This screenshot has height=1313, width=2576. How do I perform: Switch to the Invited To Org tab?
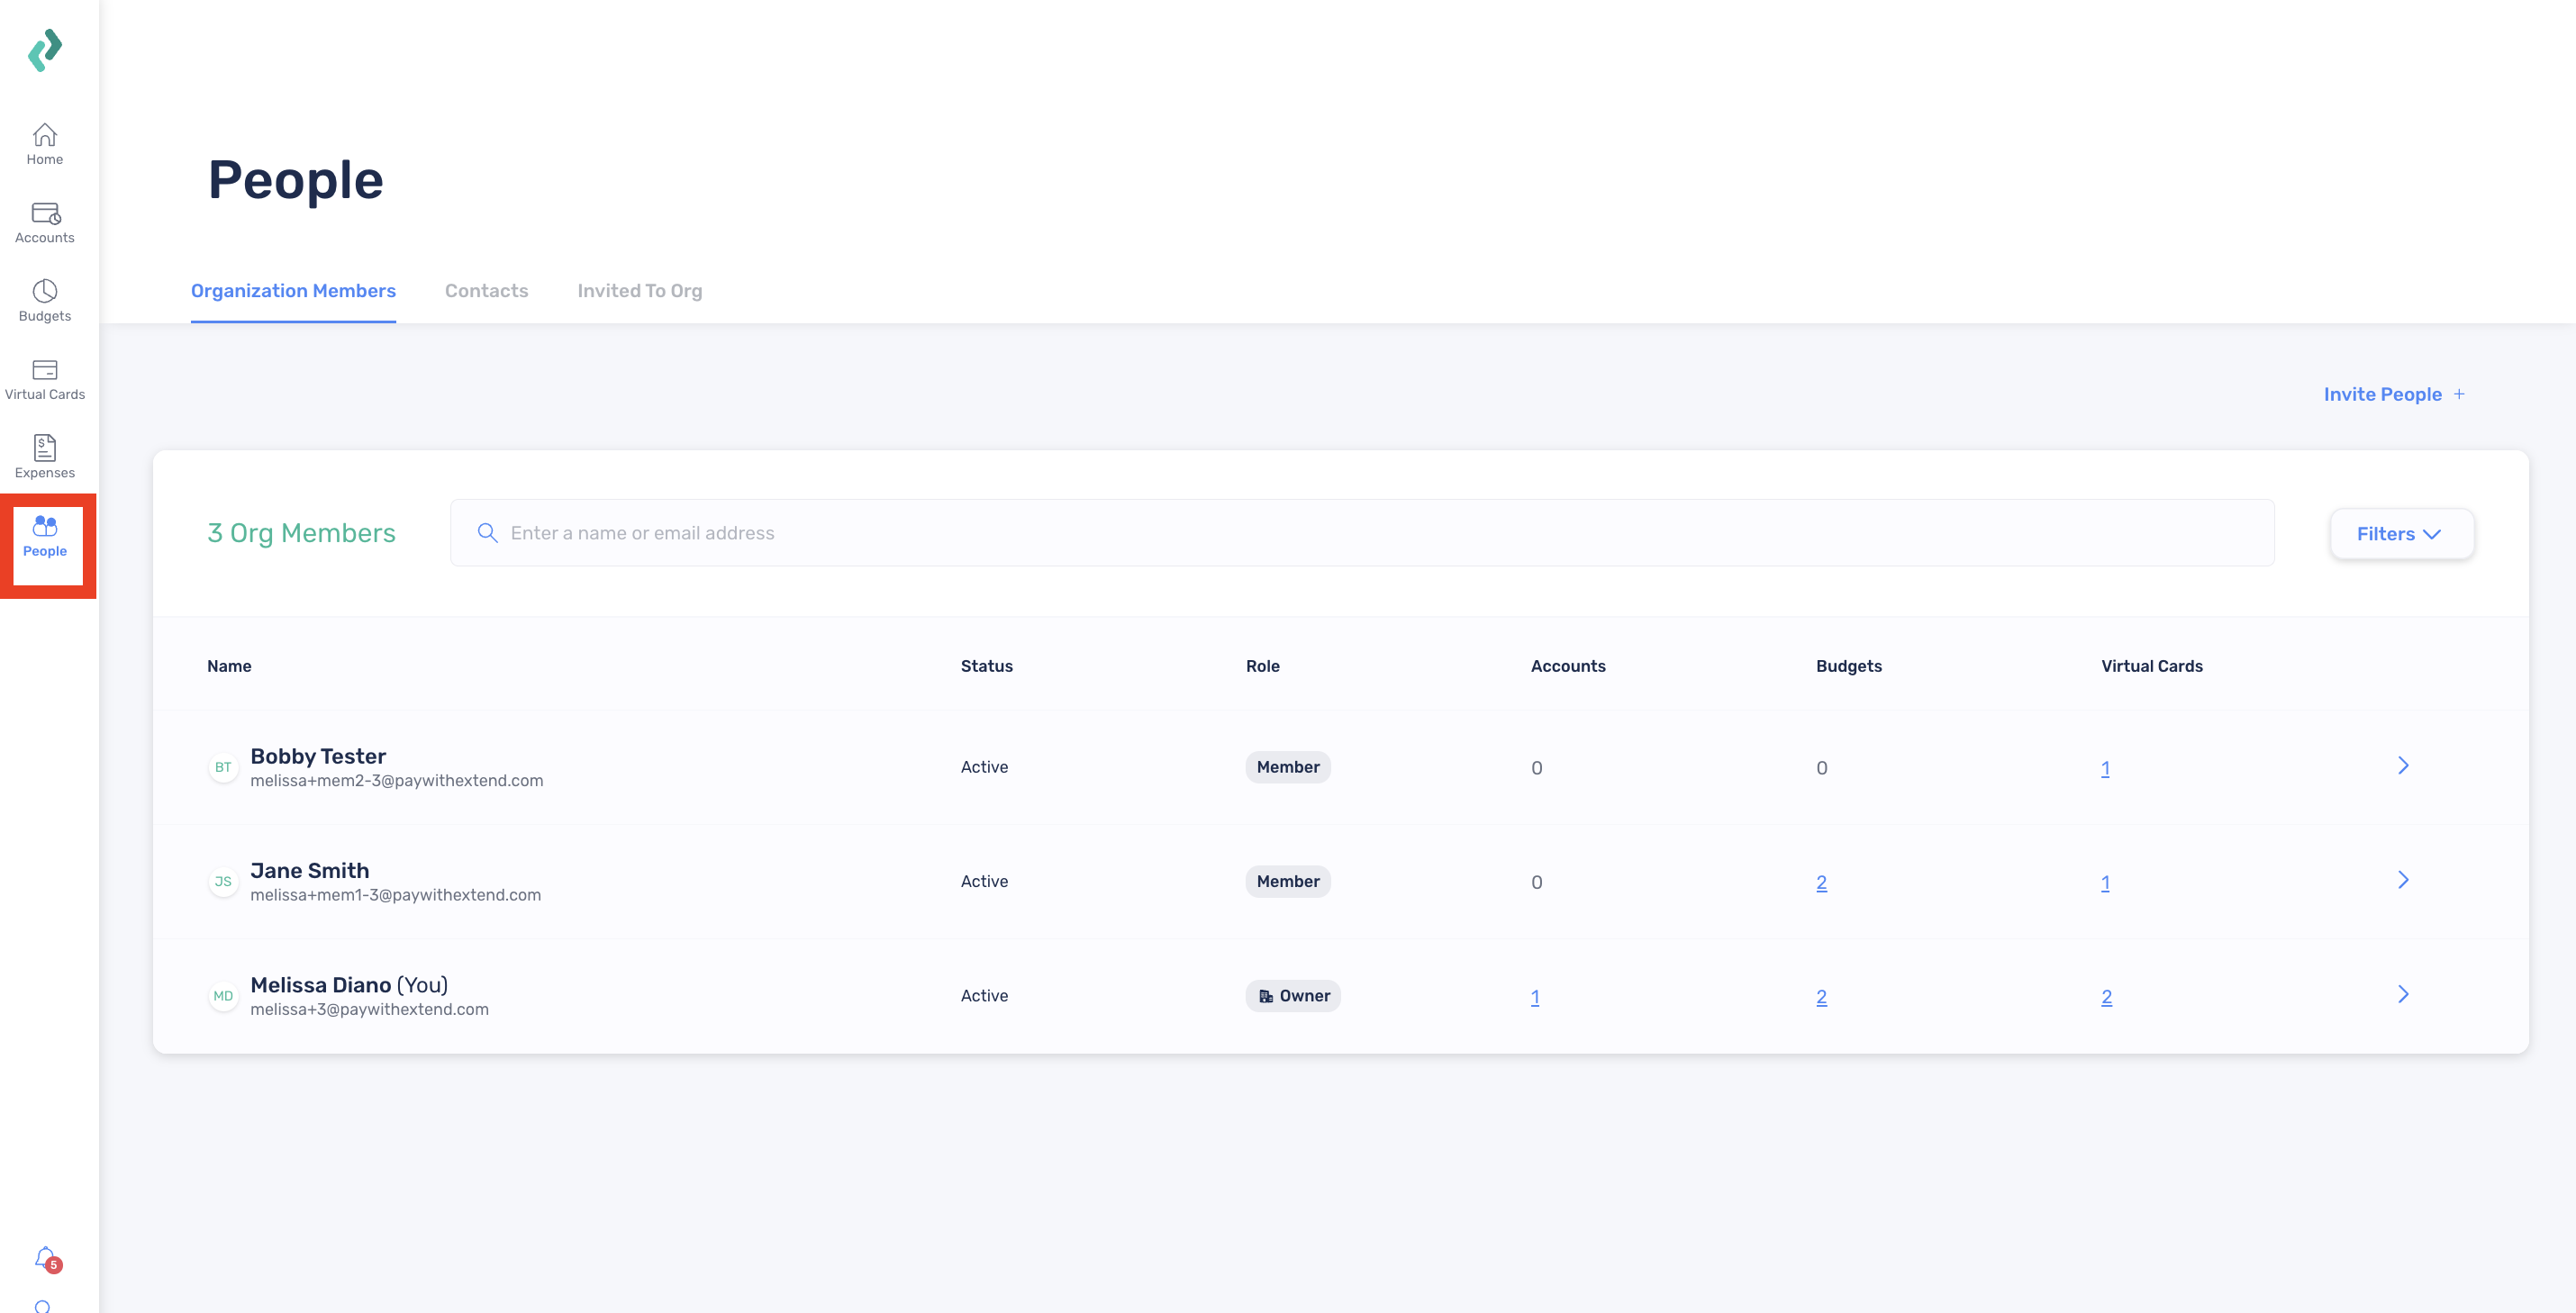tap(640, 291)
